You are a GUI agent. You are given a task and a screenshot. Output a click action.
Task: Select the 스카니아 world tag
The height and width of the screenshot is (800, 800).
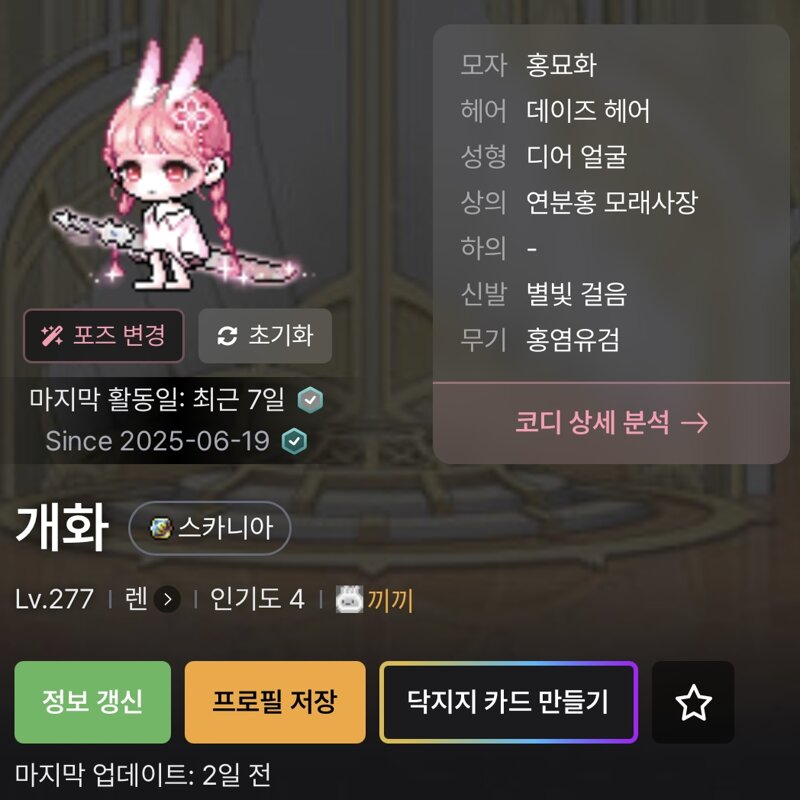point(210,528)
